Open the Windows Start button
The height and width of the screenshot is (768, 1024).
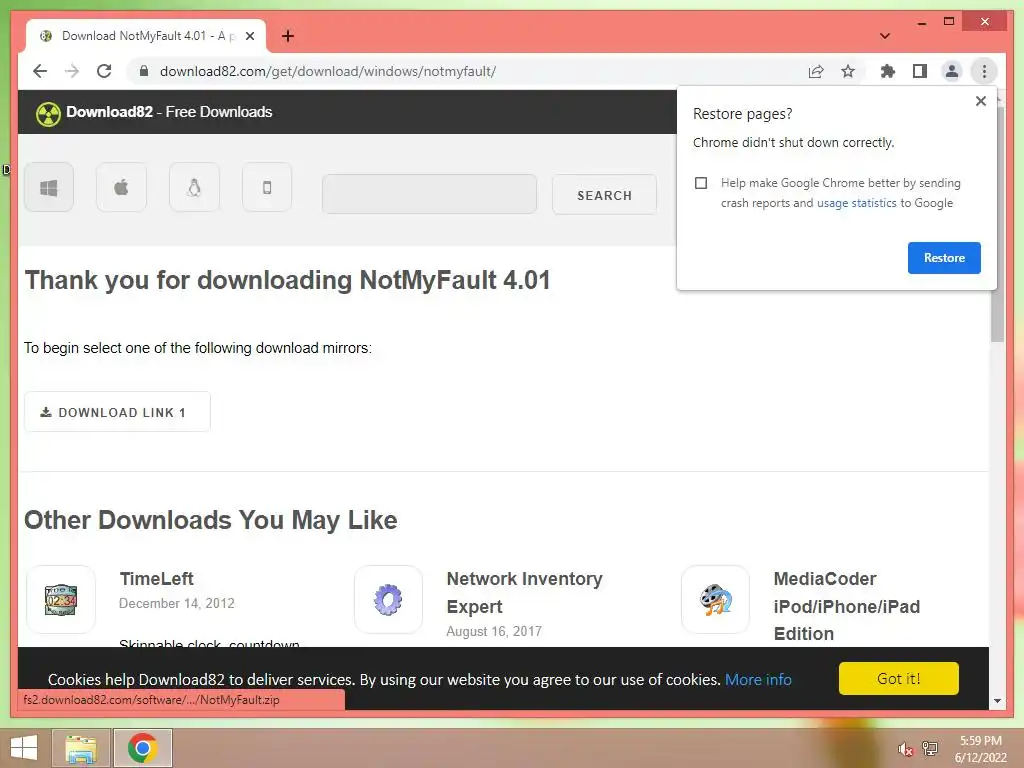coord(24,748)
